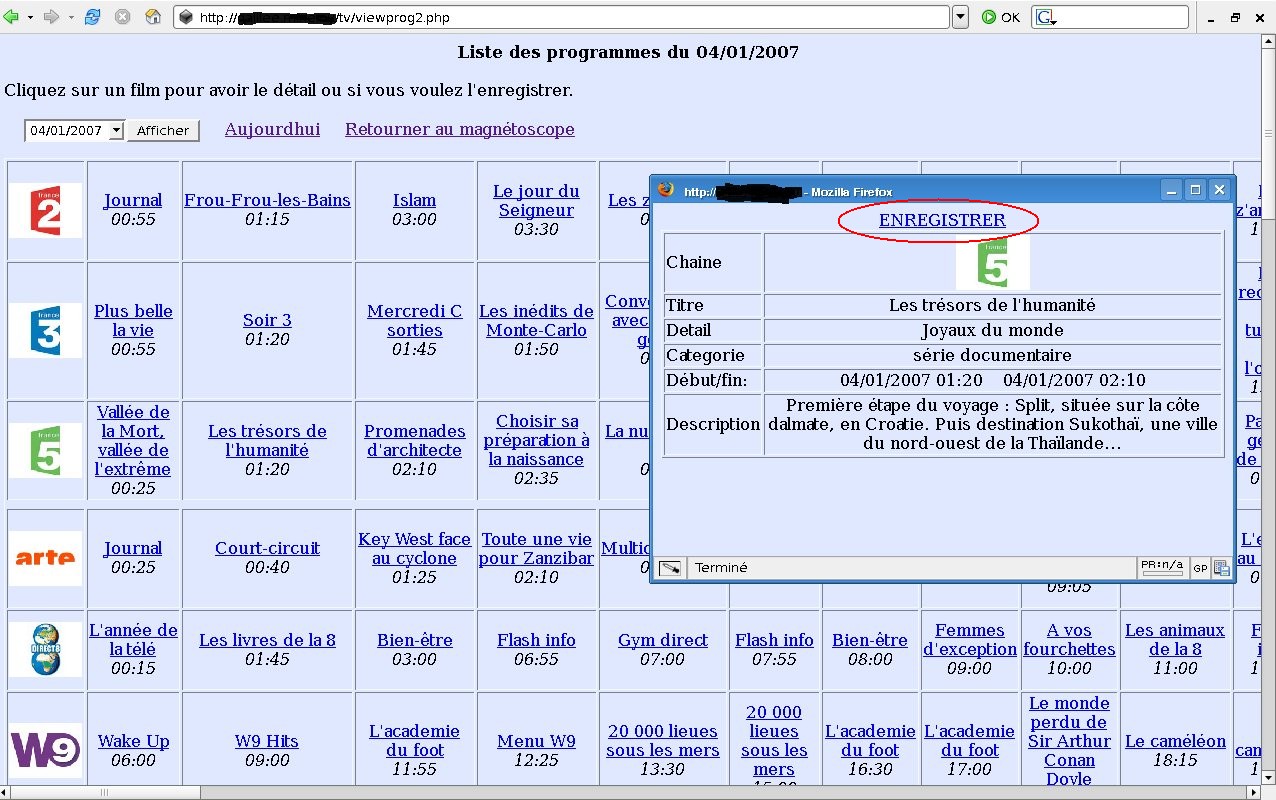The image size is (1276, 800).
Task: Click the eyedropper icon in popup status bar
Action: tap(670, 568)
